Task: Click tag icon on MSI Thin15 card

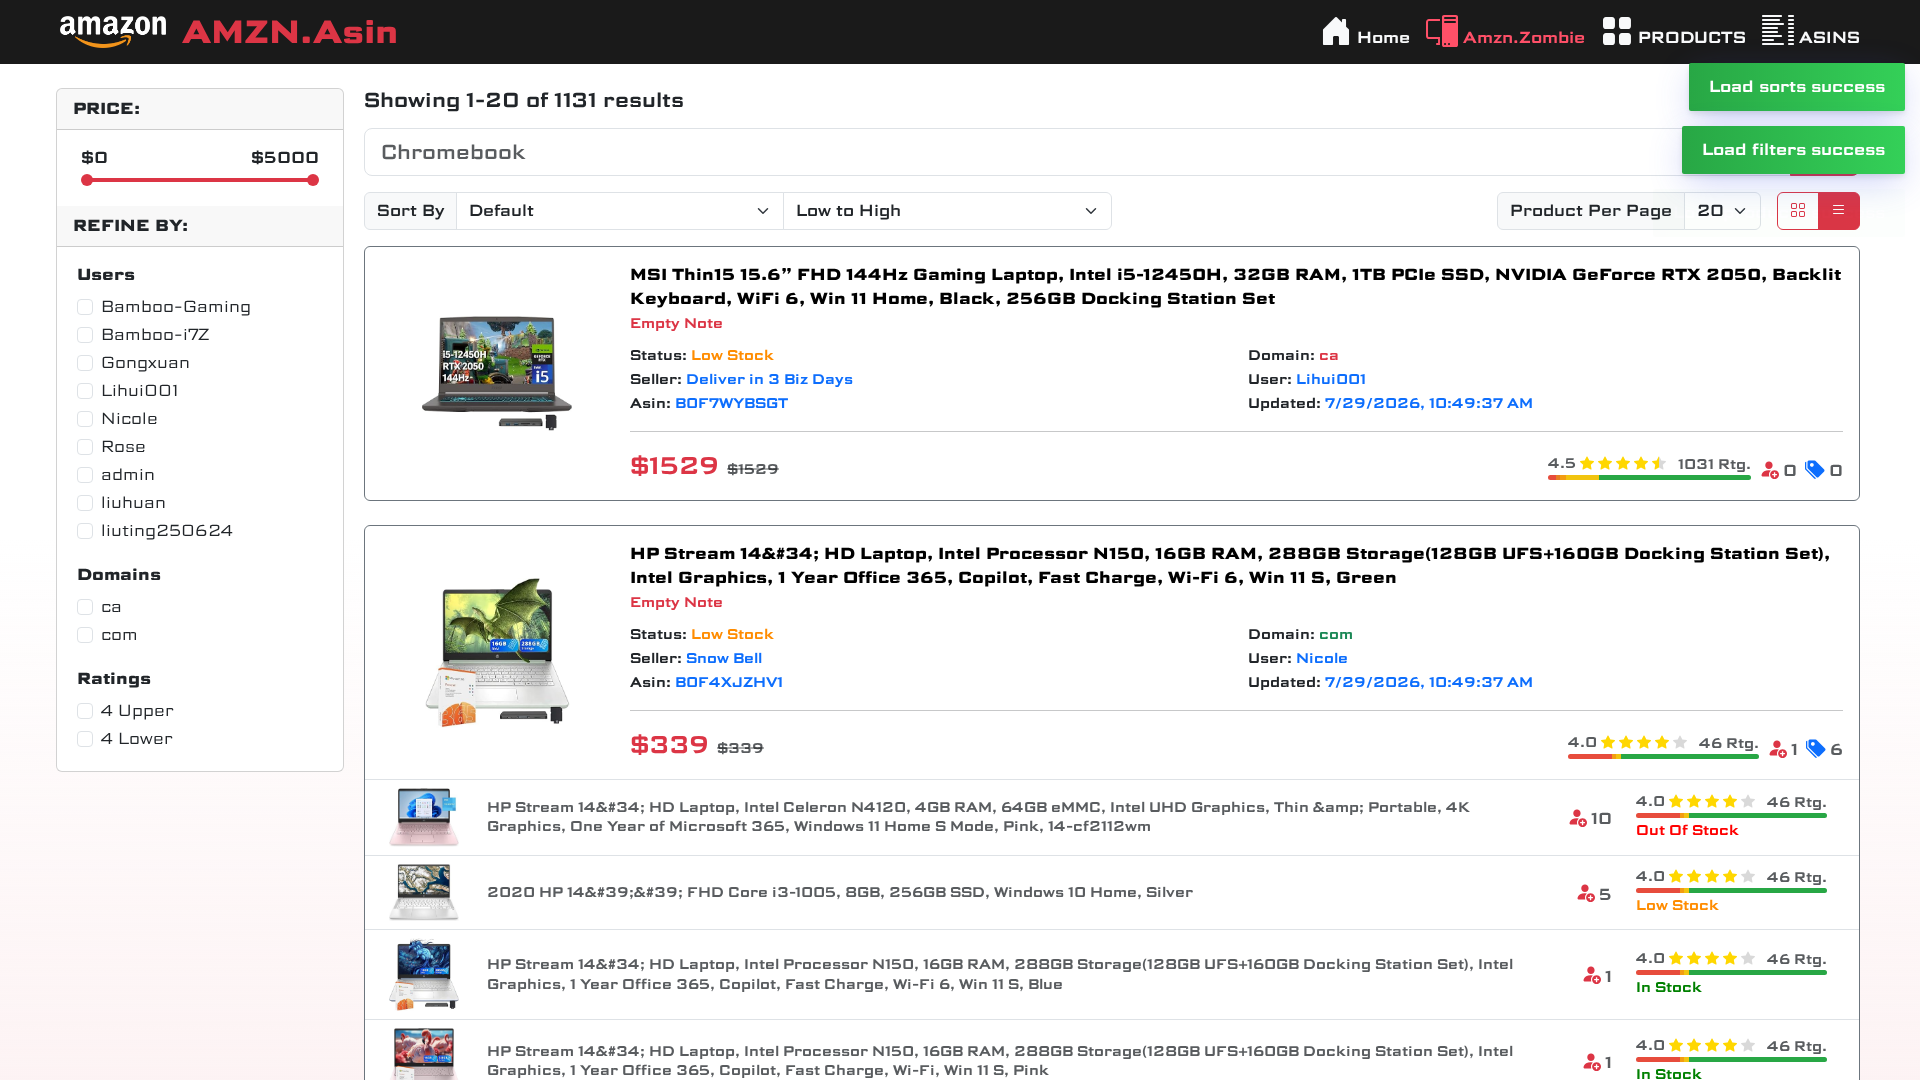Action: coord(1815,470)
